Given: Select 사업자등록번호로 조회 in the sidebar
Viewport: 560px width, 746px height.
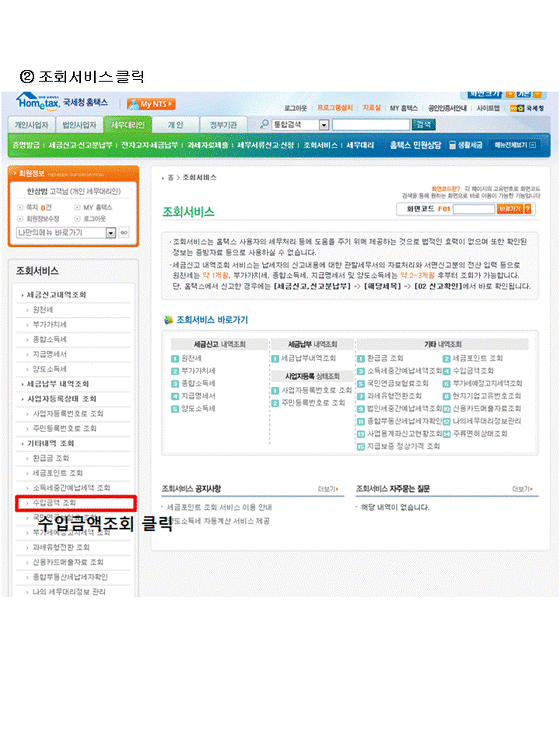Looking at the screenshot, I should pos(68,413).
